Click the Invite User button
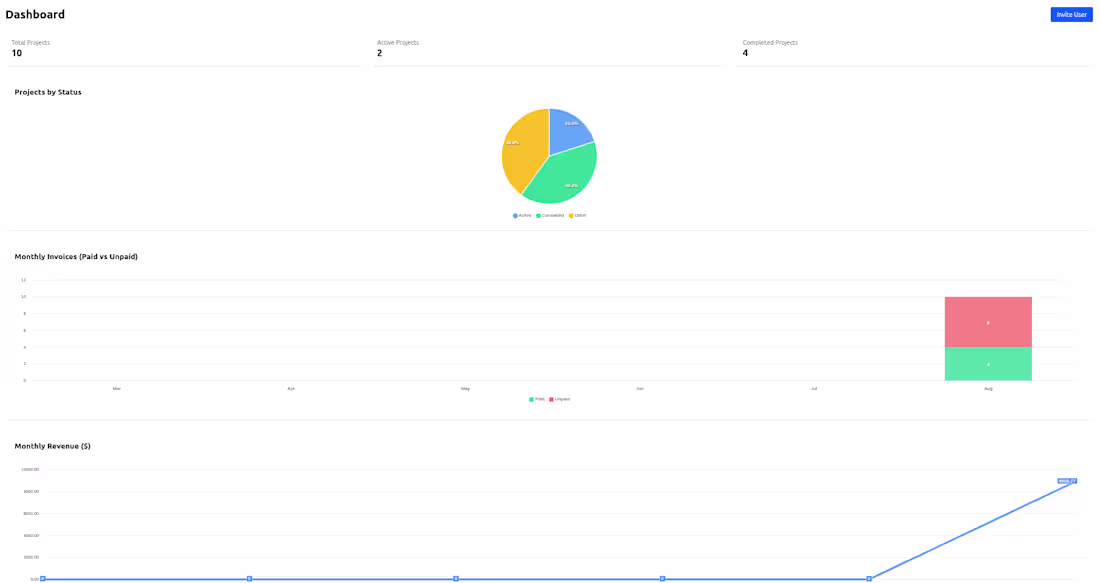Screen dimensions: 1100x583 pyautogui.click(x=1071, y=13)
